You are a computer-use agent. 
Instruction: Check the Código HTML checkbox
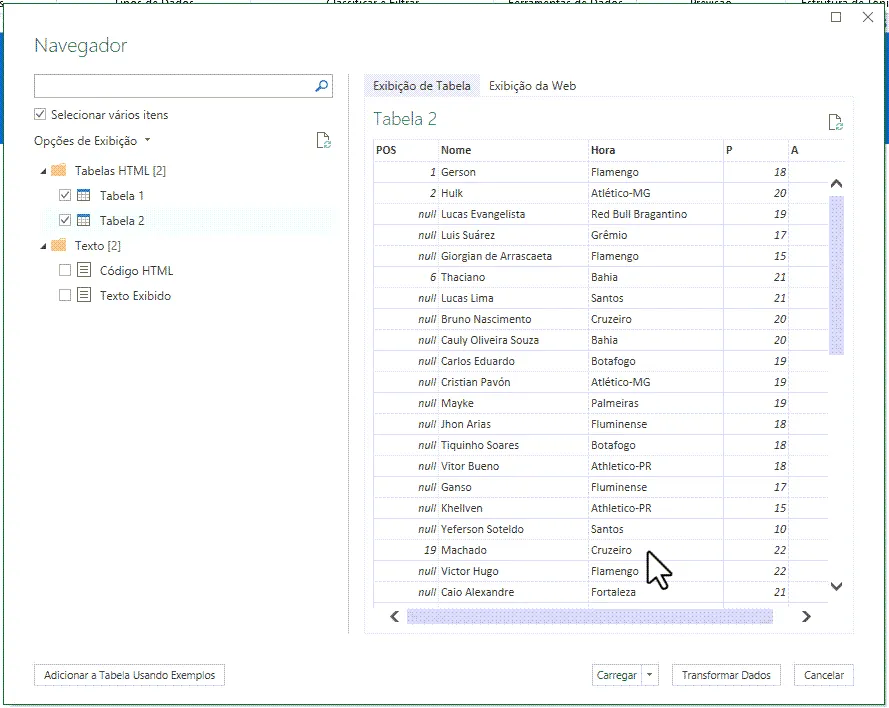point(65,270)
